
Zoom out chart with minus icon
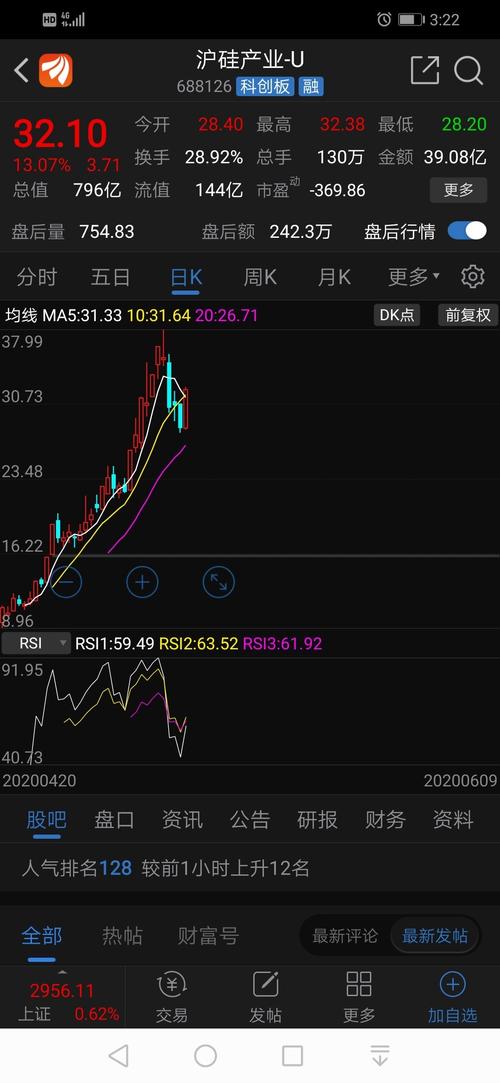tap(66, 582)
